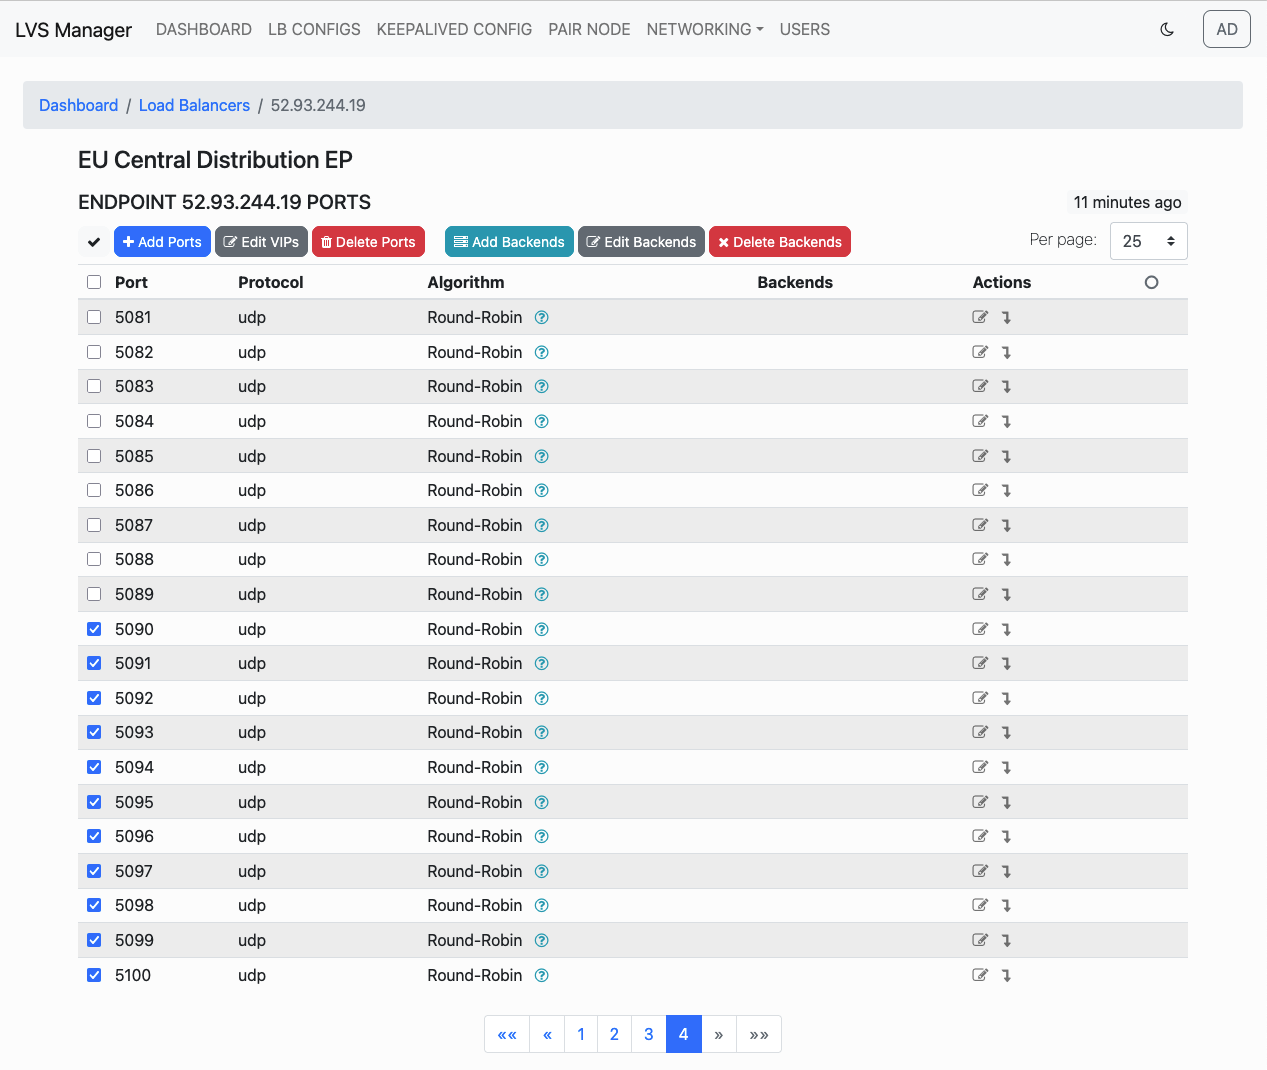Open the Users nav item
Image resolution: width=1267 pixels, height=1070 pixels.
tap(805, 30)
